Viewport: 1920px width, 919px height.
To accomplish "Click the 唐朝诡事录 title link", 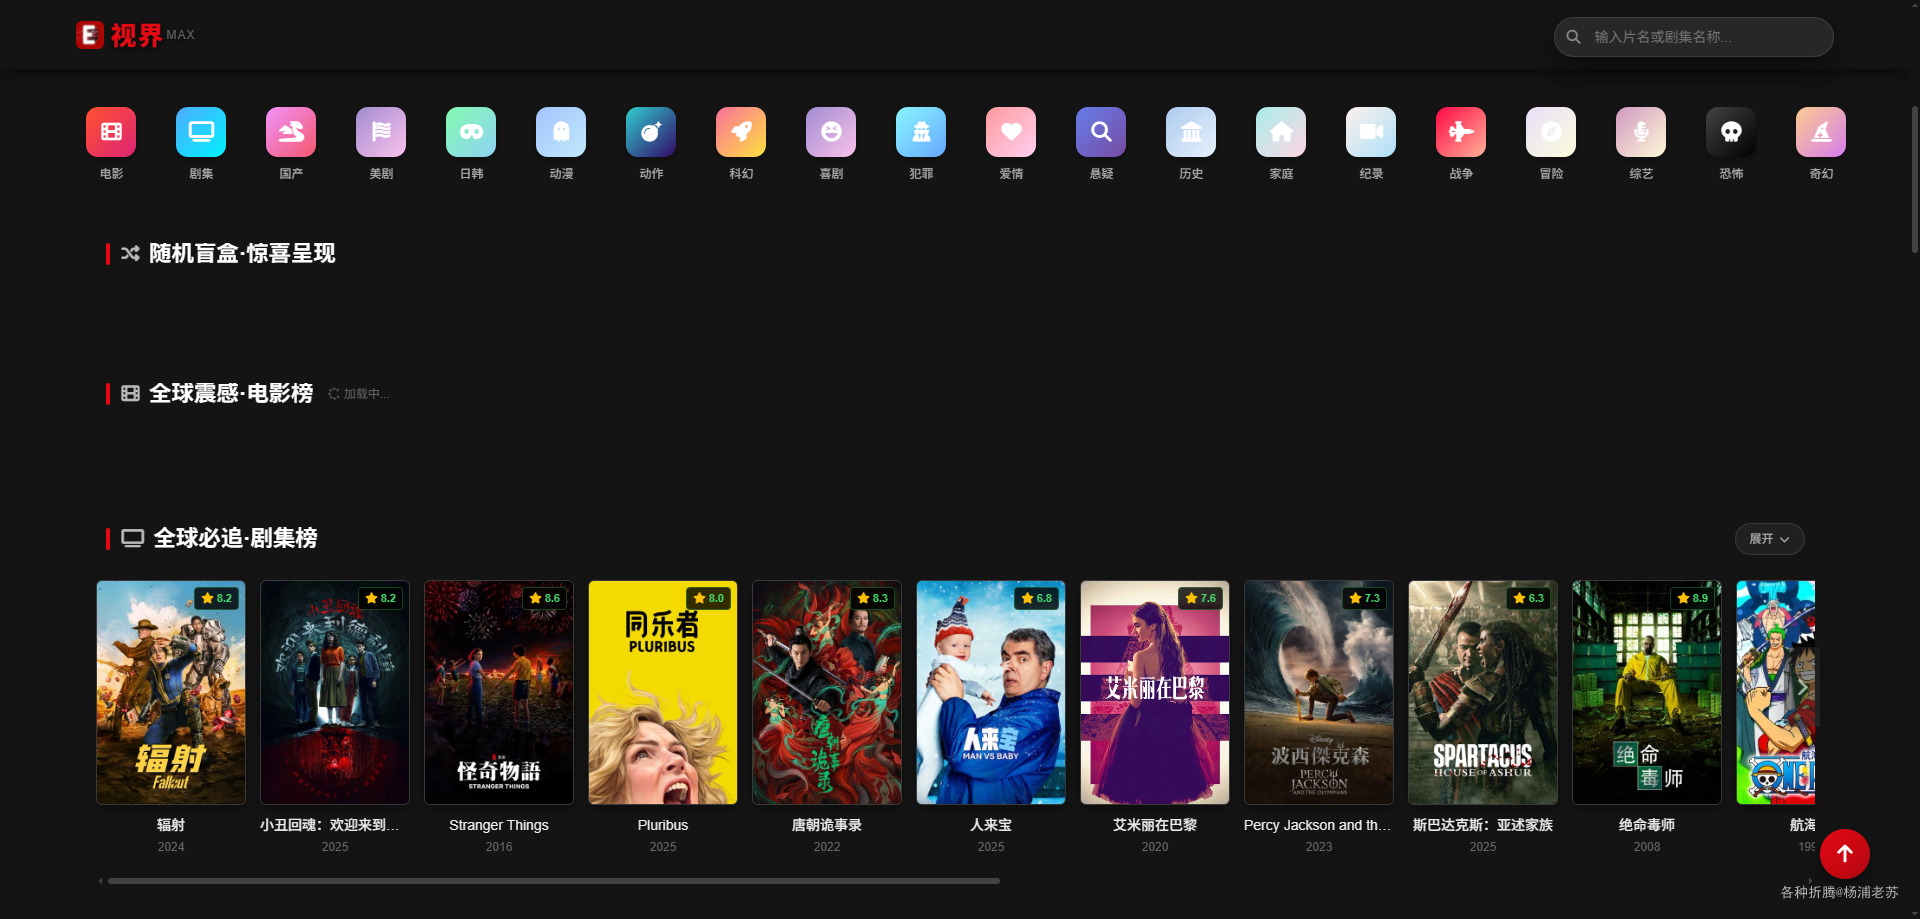I will (x=827, y=825).
